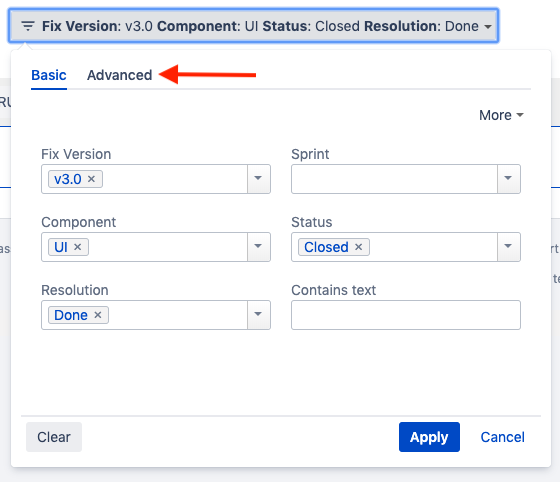Remove the v3.0 Fix Version tag
The height and width of the screenshot is (482, 560).
[x=91, y=179]
